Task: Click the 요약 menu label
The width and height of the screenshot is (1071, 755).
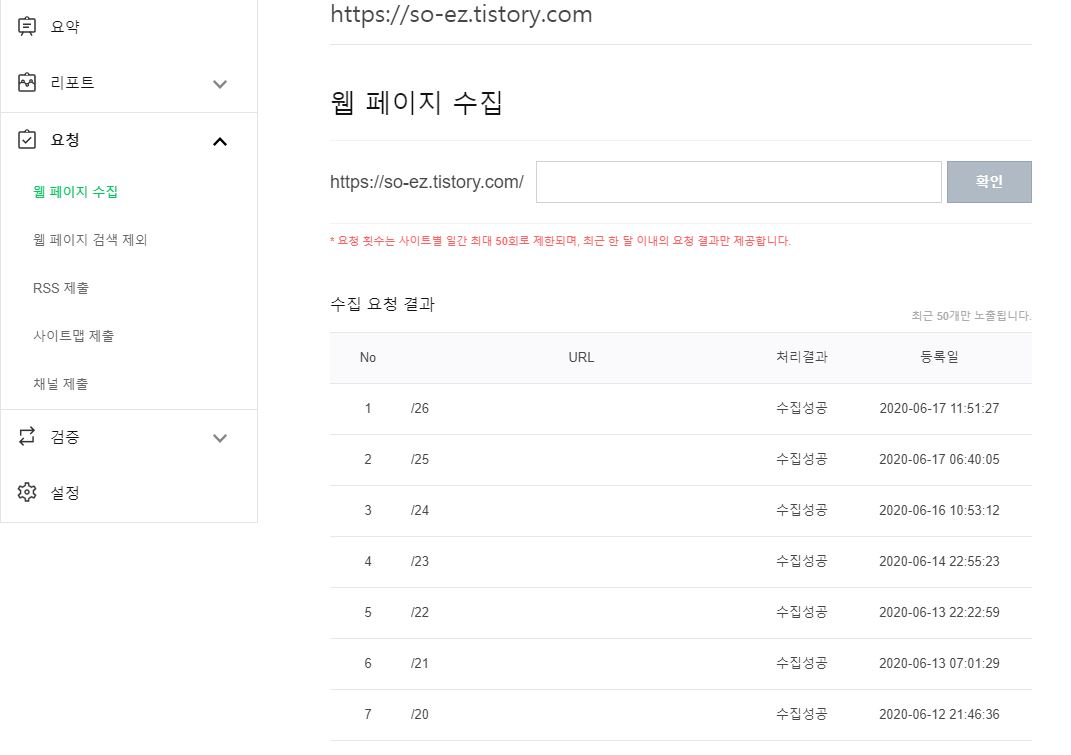Action: click(x=65, y=26)
